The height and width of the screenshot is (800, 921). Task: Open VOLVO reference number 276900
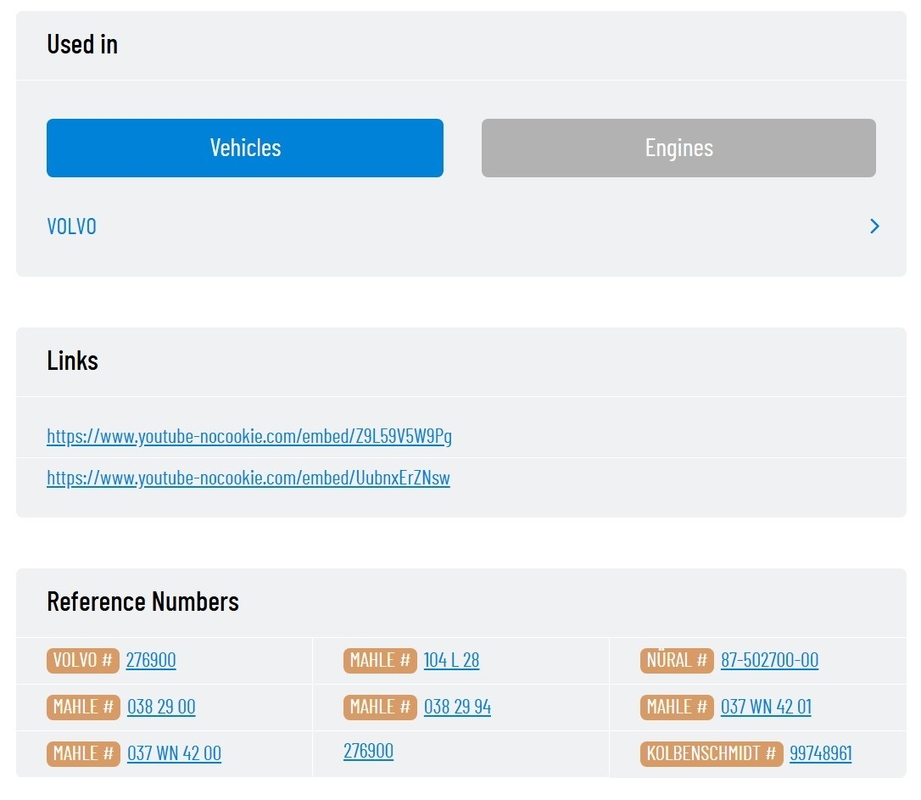(x=151, y=660)
